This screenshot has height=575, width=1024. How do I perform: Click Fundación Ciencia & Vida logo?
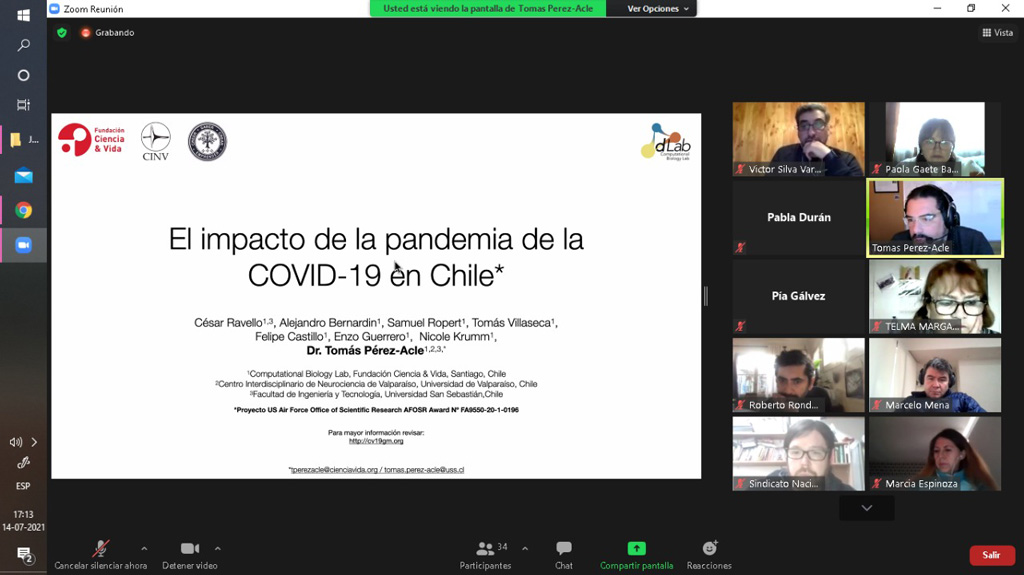tap(91, 140)
